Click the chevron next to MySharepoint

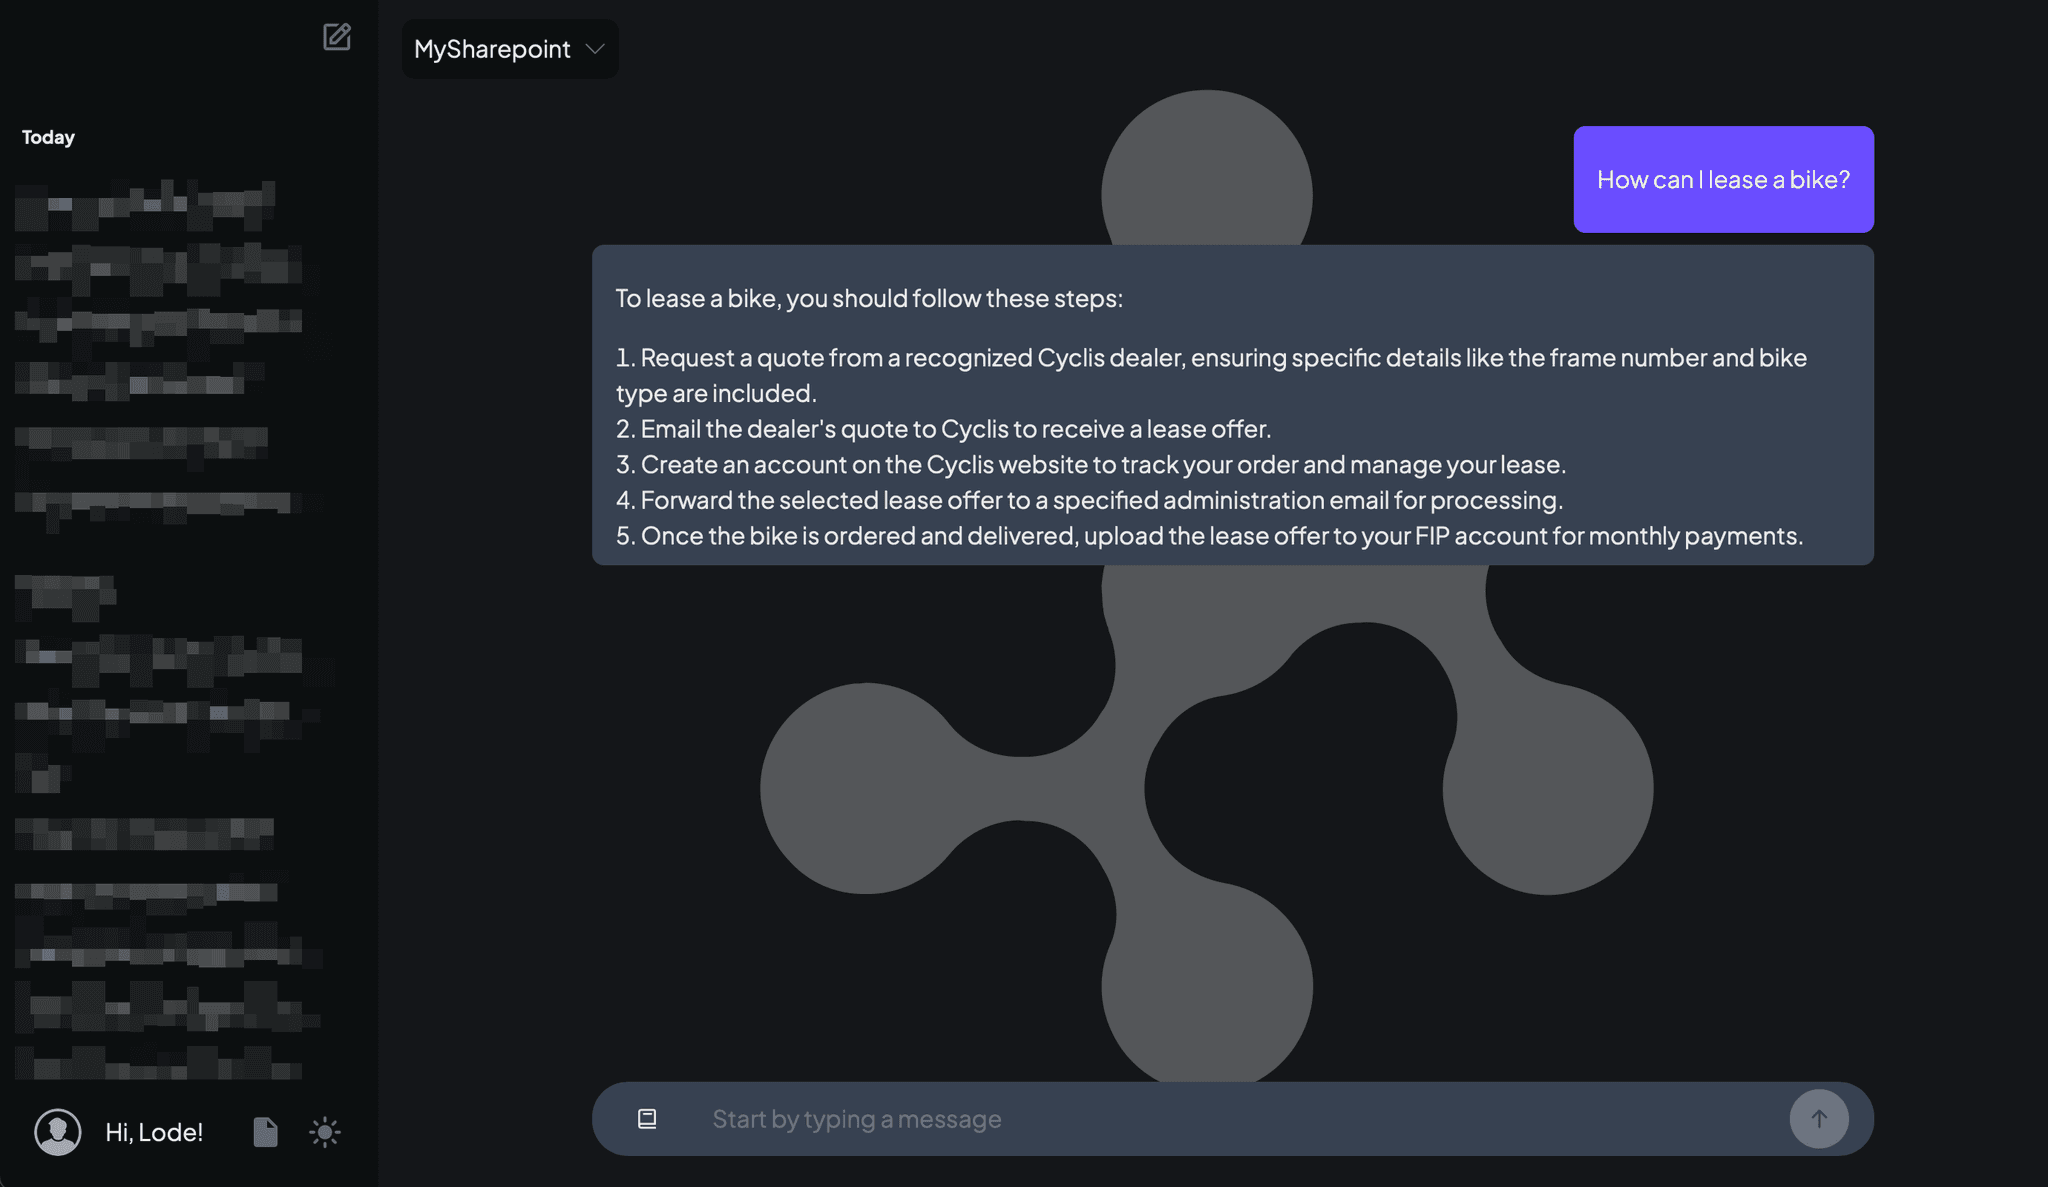tap(595, 49)
